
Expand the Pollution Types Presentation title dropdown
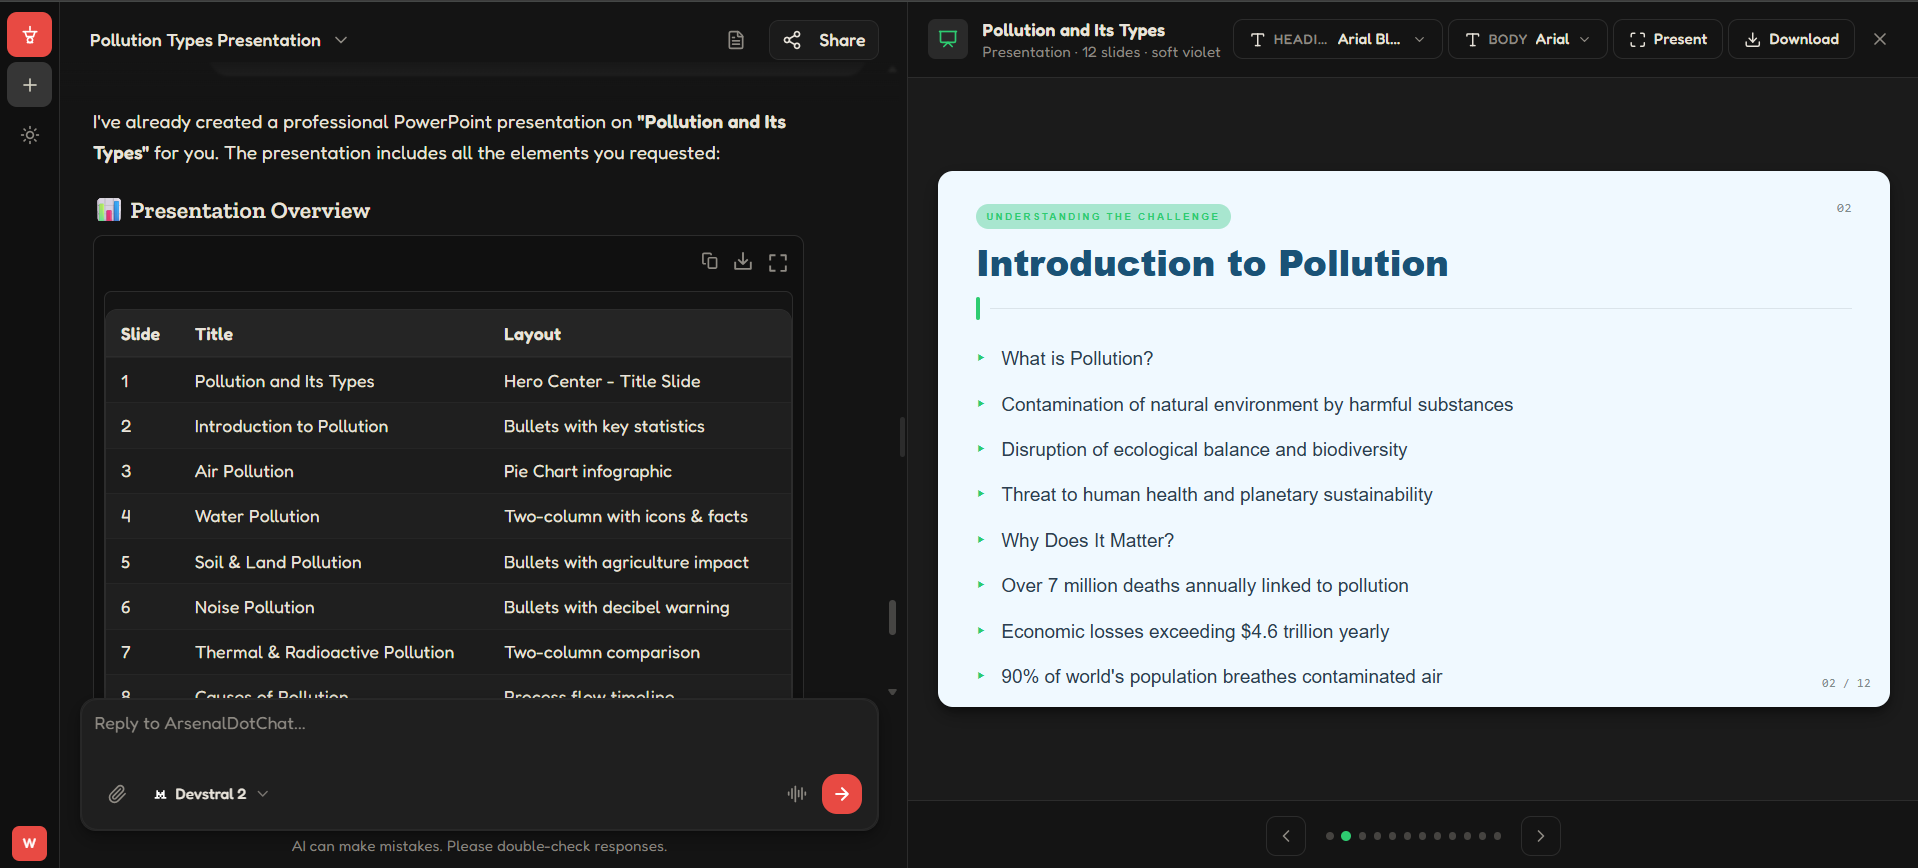pyautogui.click(x=341, y=40)
